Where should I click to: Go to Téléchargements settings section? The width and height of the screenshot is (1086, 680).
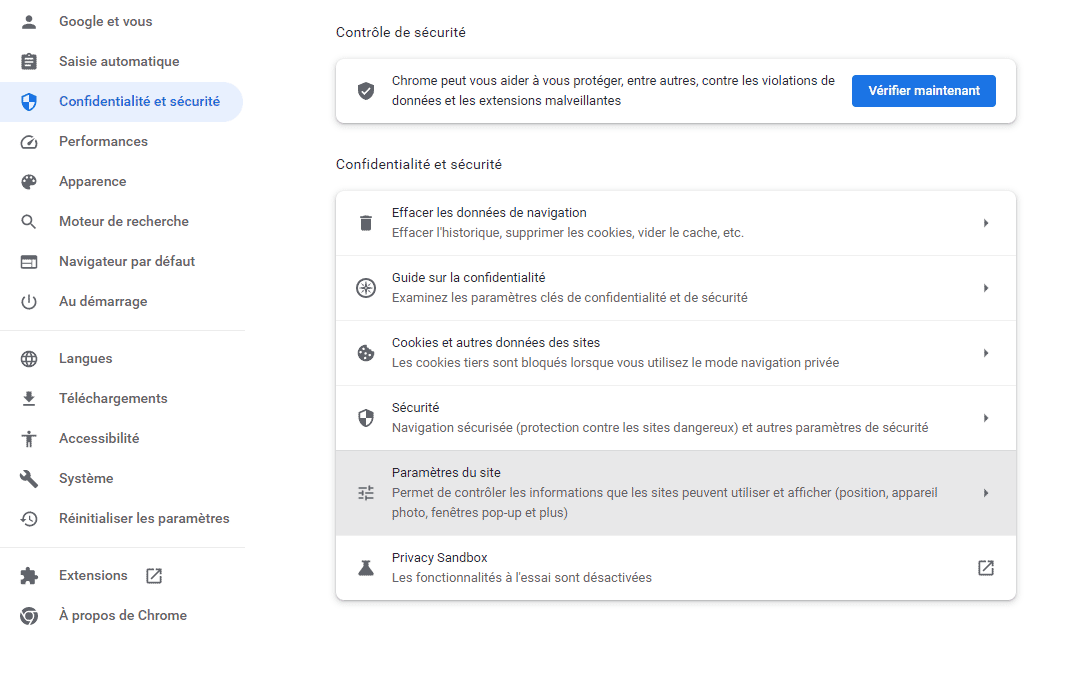113,399
